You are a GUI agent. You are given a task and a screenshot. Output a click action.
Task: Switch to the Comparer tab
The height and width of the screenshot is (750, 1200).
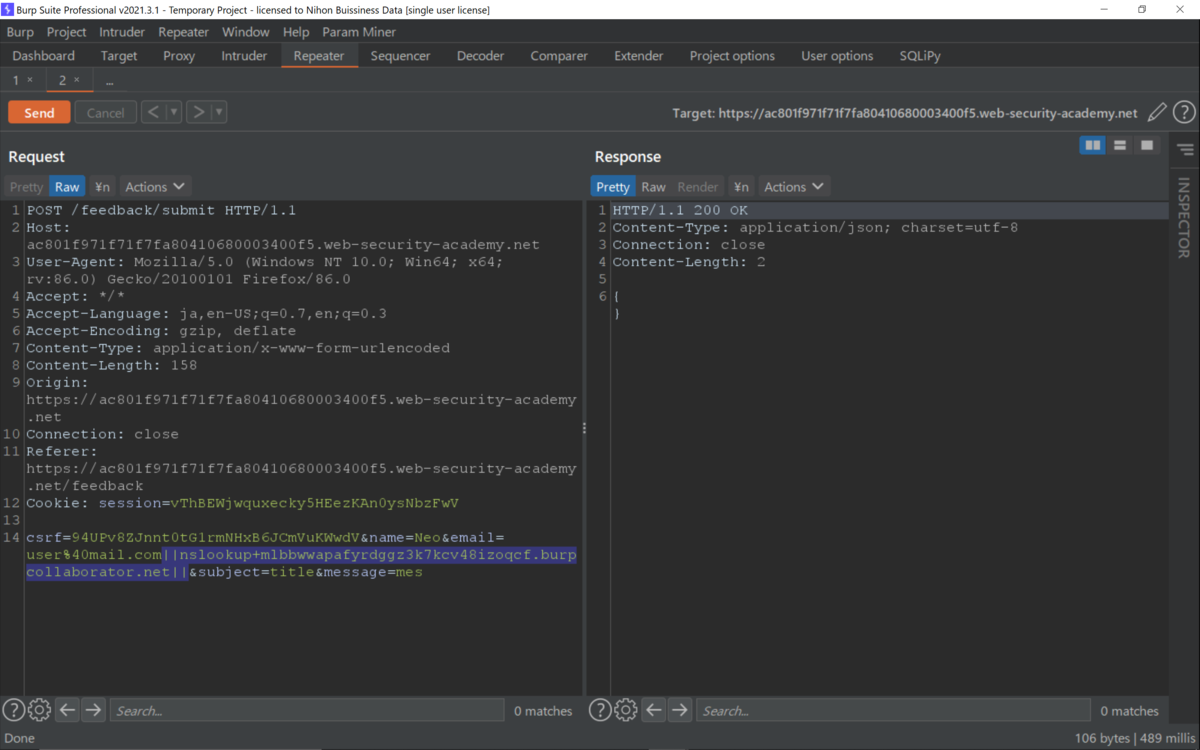[559, 56]
